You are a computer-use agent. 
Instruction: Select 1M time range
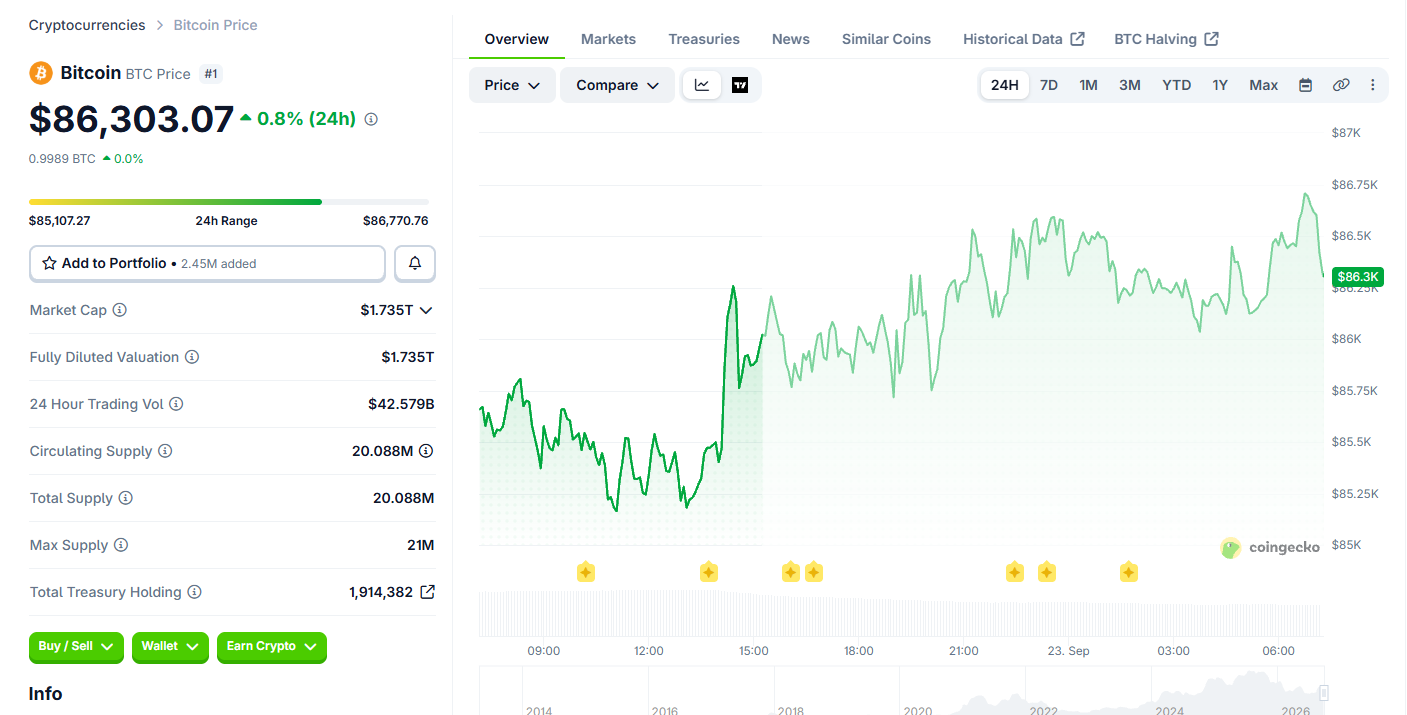pos(1089,85)
